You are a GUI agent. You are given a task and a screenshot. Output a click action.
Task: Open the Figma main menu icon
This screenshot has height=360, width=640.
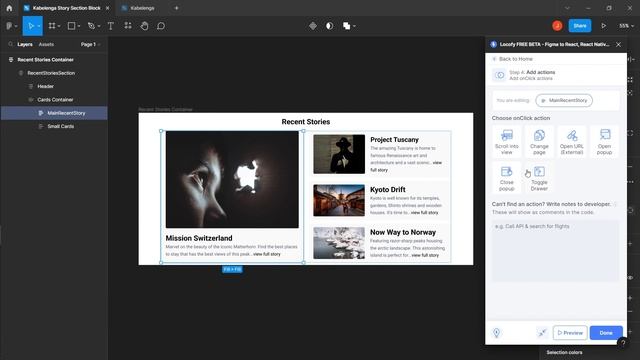point(9,26)
